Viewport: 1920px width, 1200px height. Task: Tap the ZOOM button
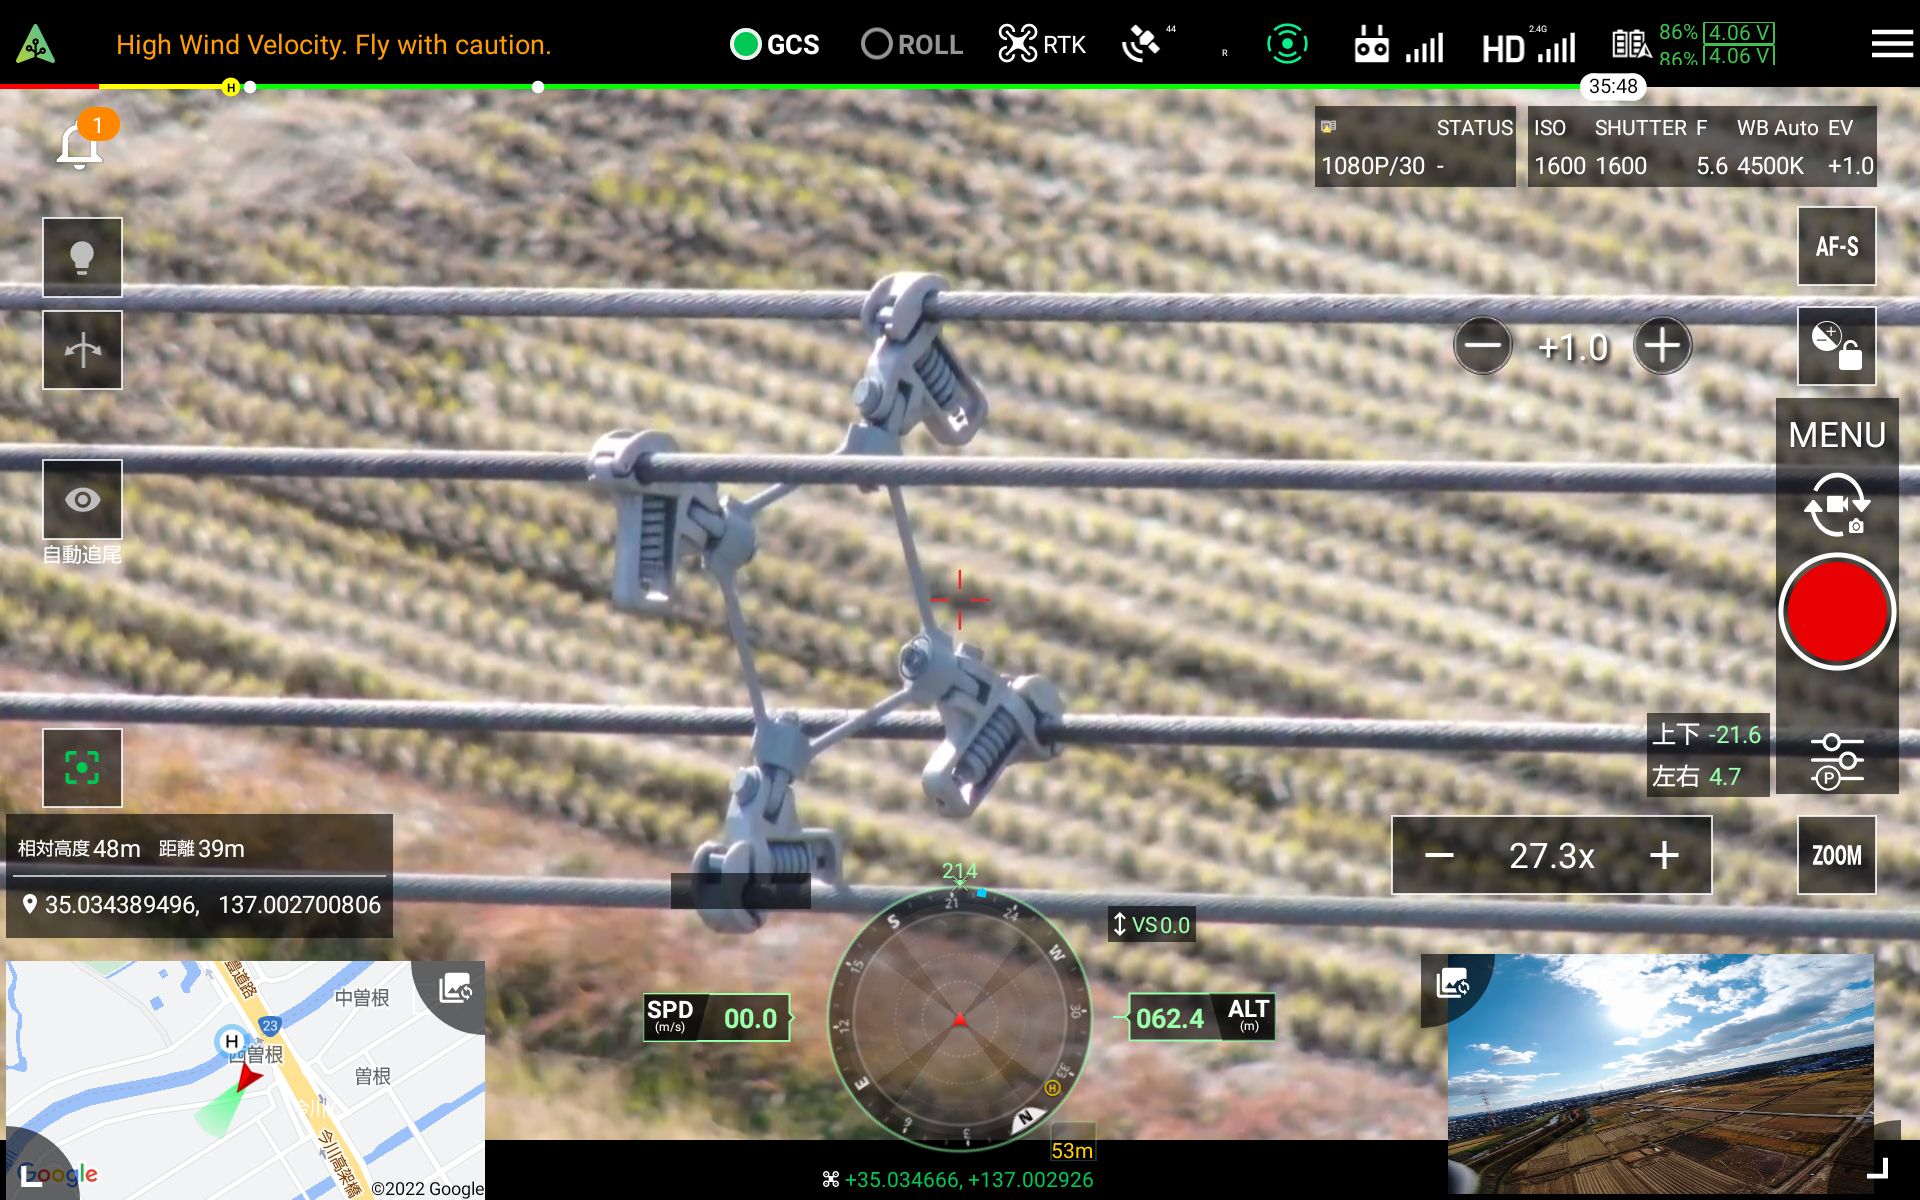1836,855
